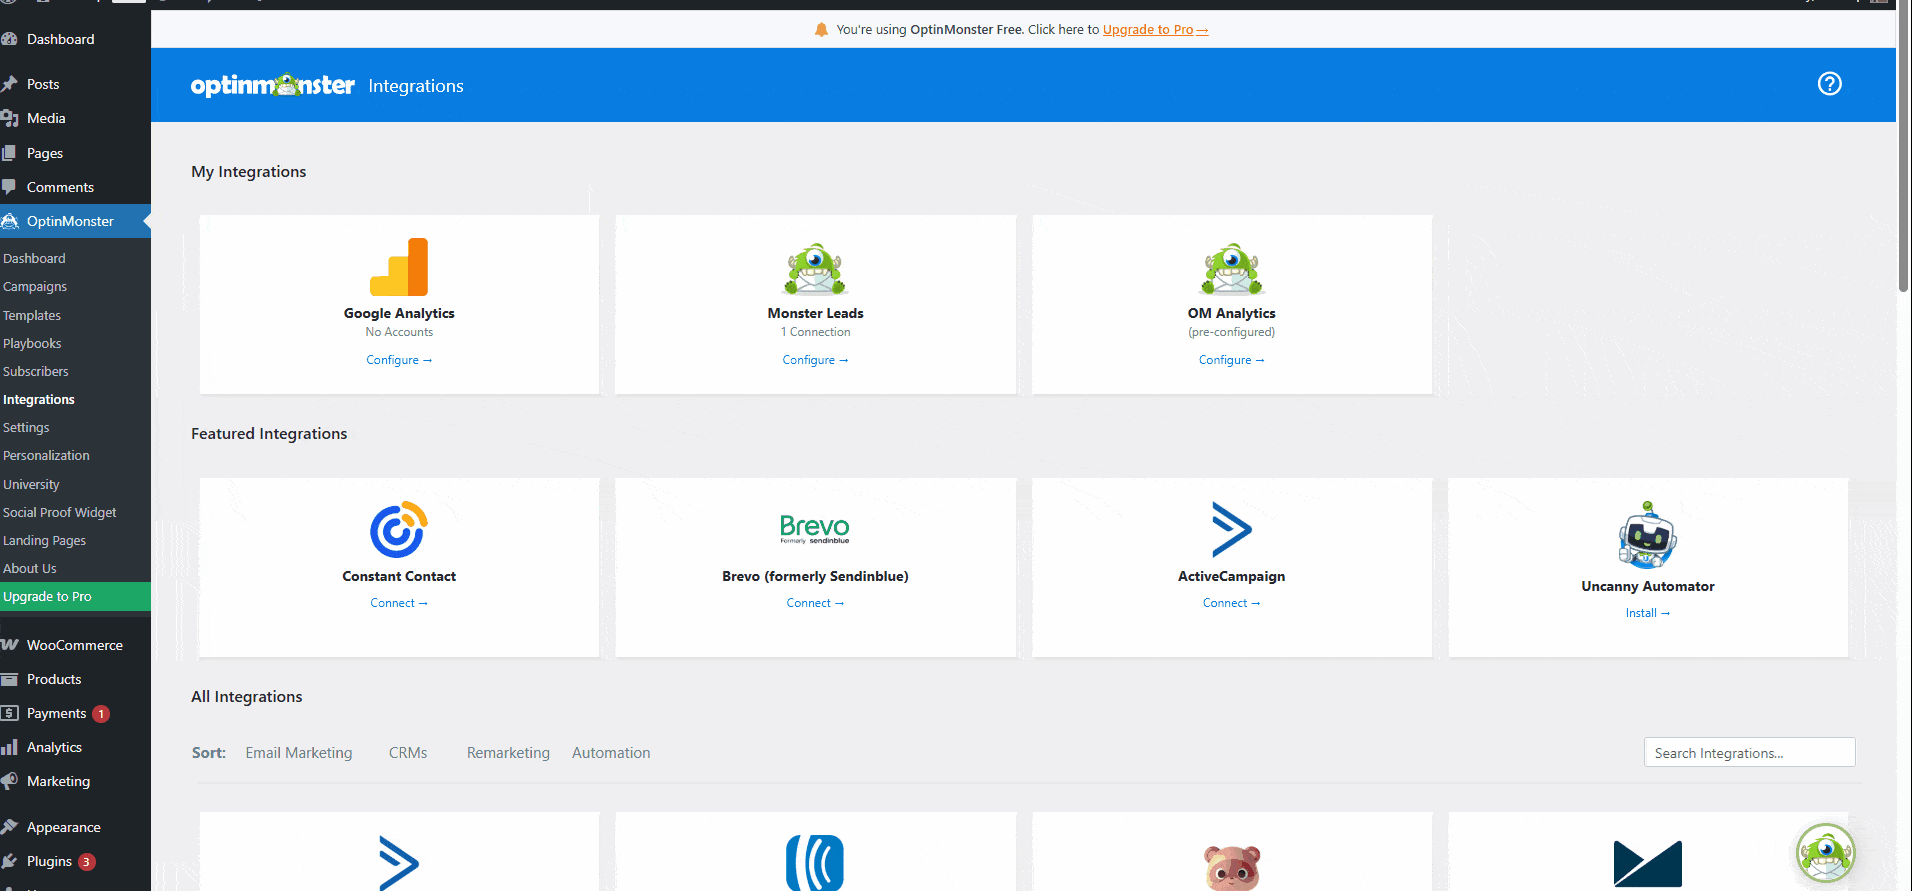
Task: Click the Marketing megaphone icon in sidebar
Action: (10, 781)
